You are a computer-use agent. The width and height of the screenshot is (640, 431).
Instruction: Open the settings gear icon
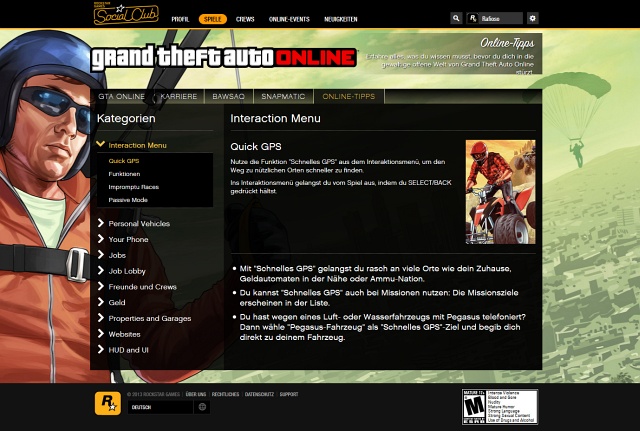(x=532, y=18)
